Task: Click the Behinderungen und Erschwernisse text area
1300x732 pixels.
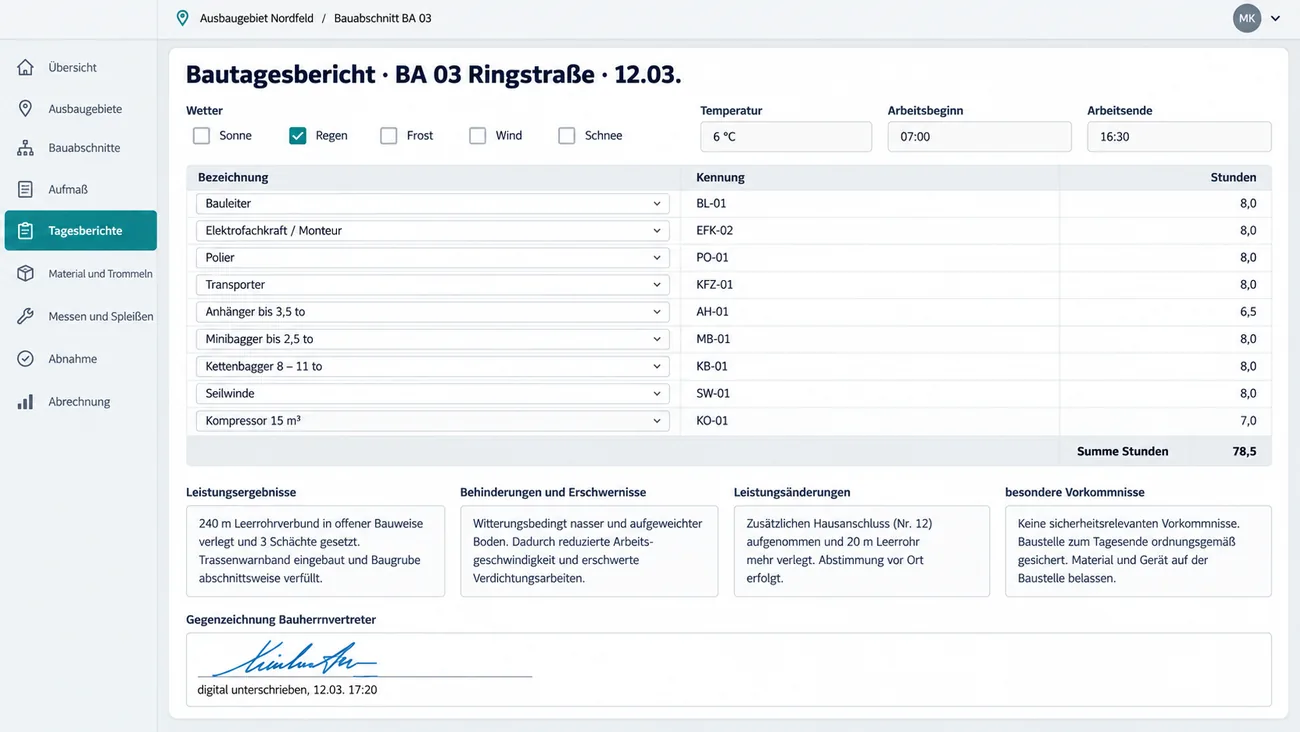Action: [589, 551]
